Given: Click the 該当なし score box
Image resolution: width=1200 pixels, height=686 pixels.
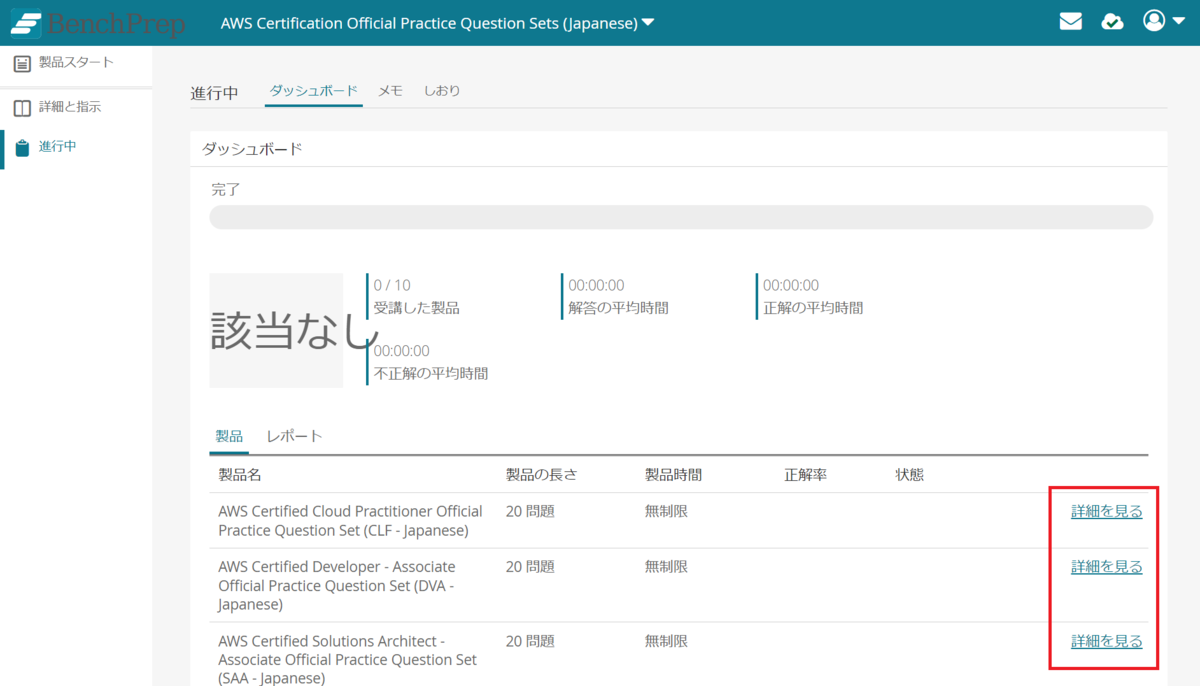Looking at the screenshot, I should tap(276, 330).
